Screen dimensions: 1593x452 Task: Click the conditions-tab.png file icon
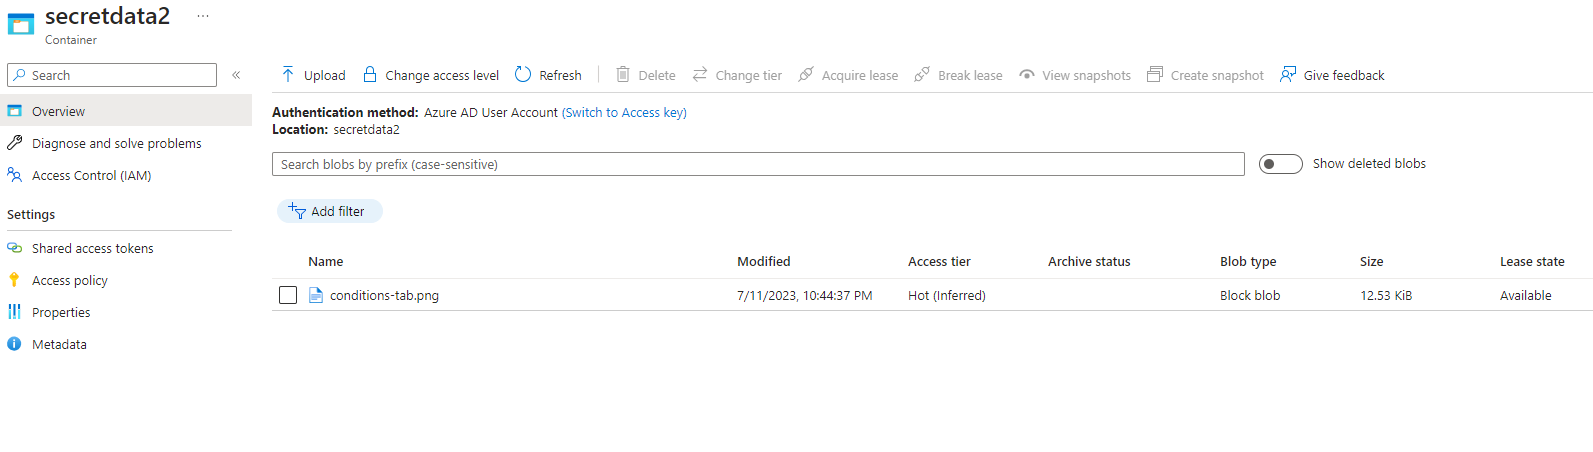click(316, 295)
